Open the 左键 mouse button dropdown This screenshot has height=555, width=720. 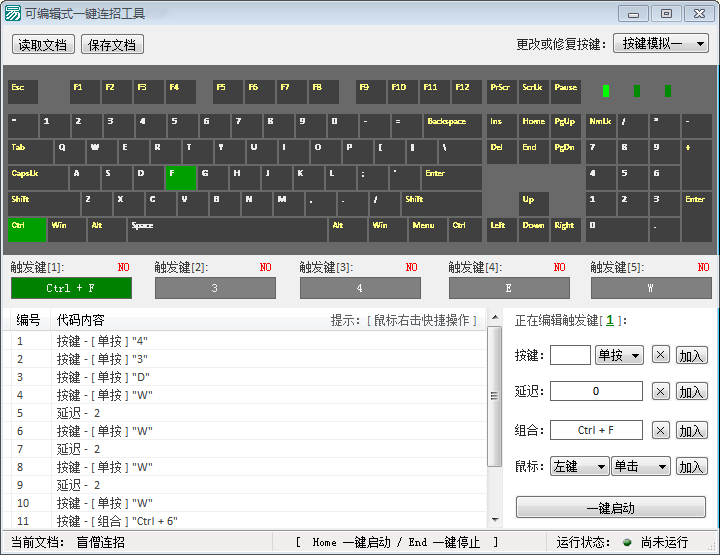point(579,466)
